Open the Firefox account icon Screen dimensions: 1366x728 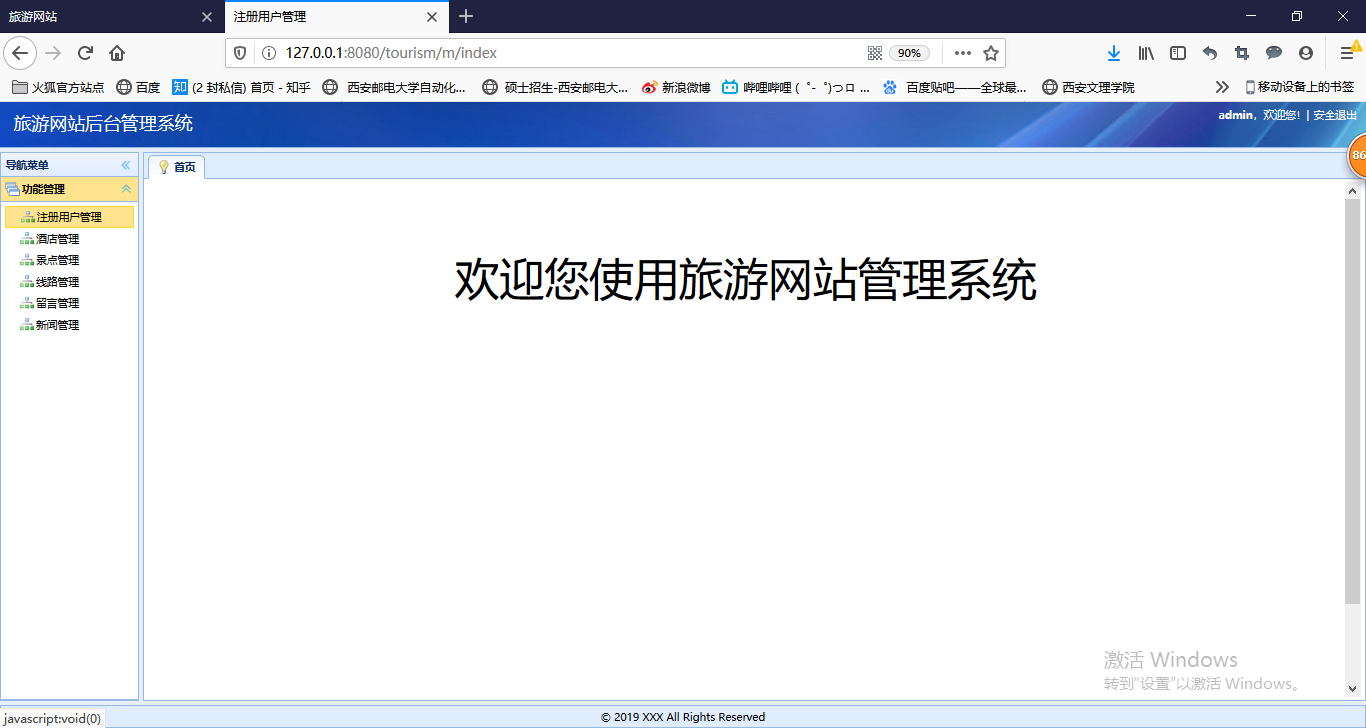(1306, 53)
